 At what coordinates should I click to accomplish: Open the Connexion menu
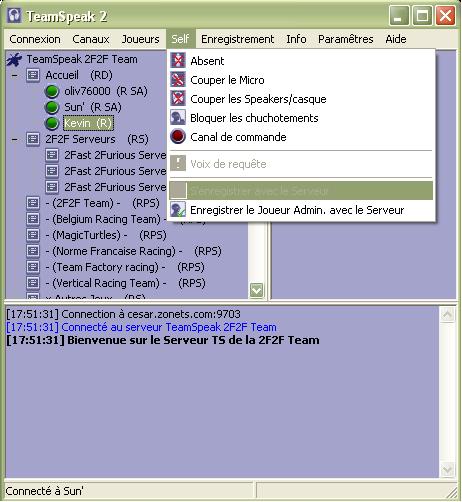coord(35,39)
